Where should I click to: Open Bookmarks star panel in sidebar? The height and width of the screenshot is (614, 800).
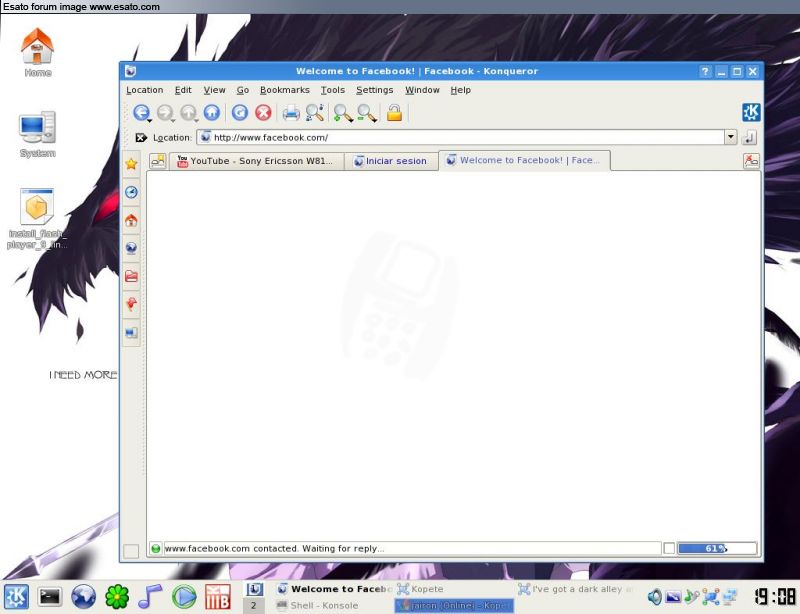[x=131, y=164]
